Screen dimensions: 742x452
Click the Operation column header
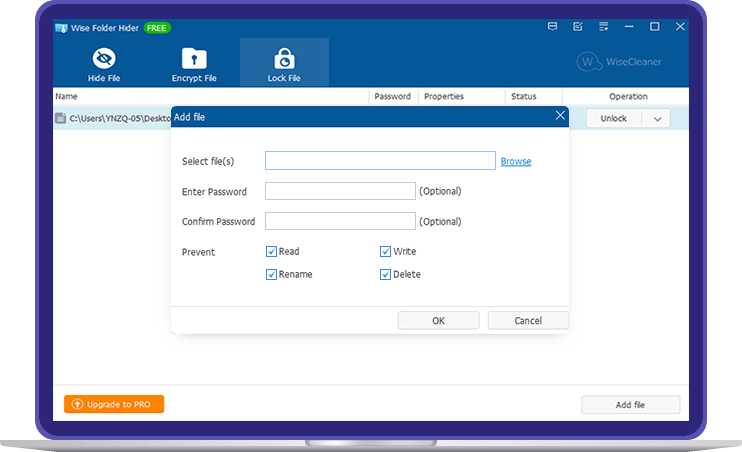(628, 97)
